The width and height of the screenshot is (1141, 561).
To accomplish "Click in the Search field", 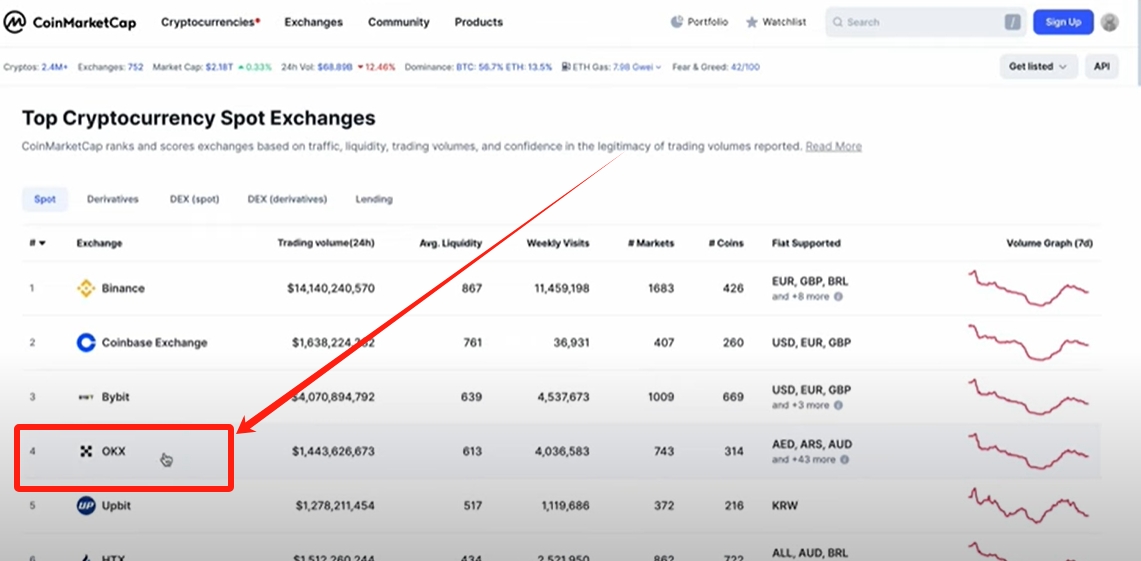I will point(926,23).
